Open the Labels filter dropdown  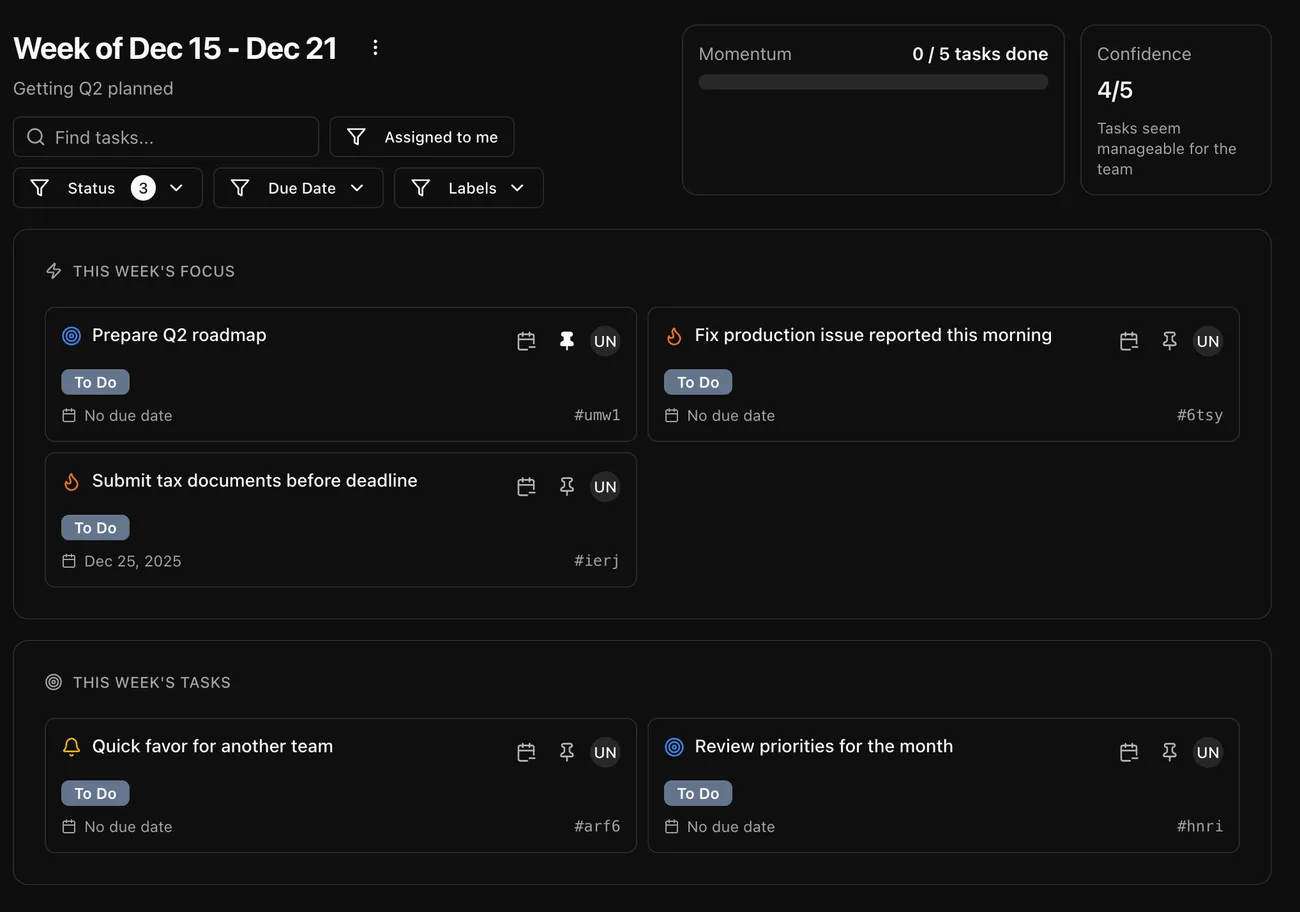(x=469, y=188)
